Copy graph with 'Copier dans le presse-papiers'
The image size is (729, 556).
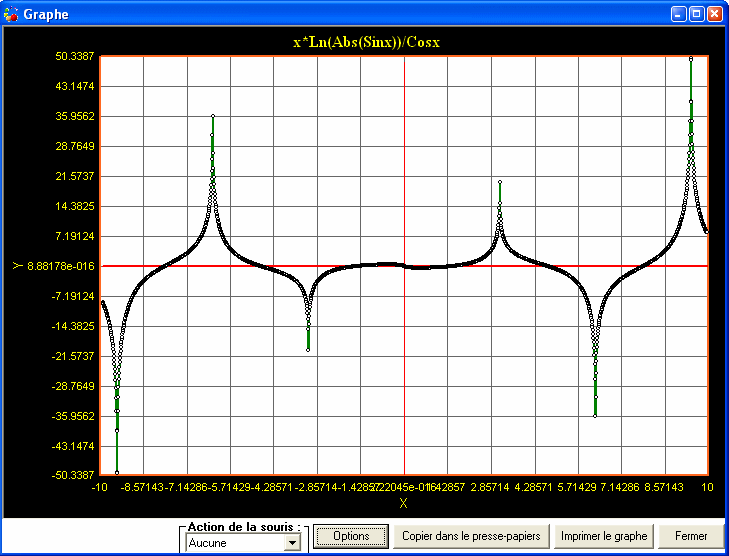point(471,536)
